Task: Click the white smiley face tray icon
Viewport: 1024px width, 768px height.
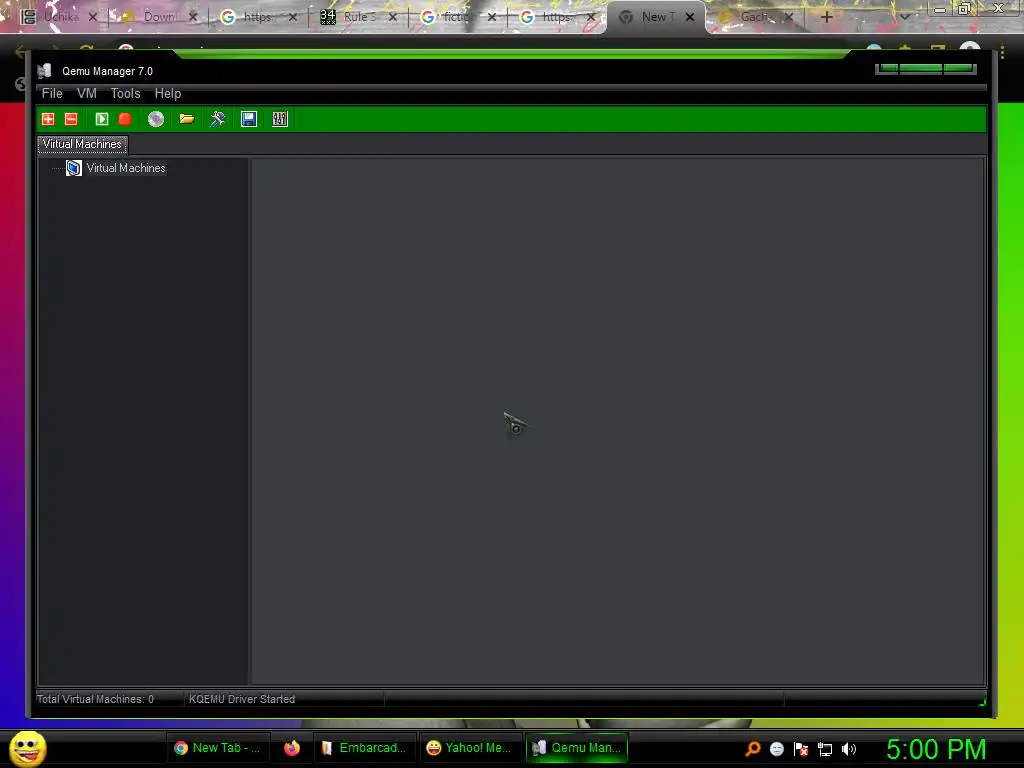Action: (x=777, y=748)
